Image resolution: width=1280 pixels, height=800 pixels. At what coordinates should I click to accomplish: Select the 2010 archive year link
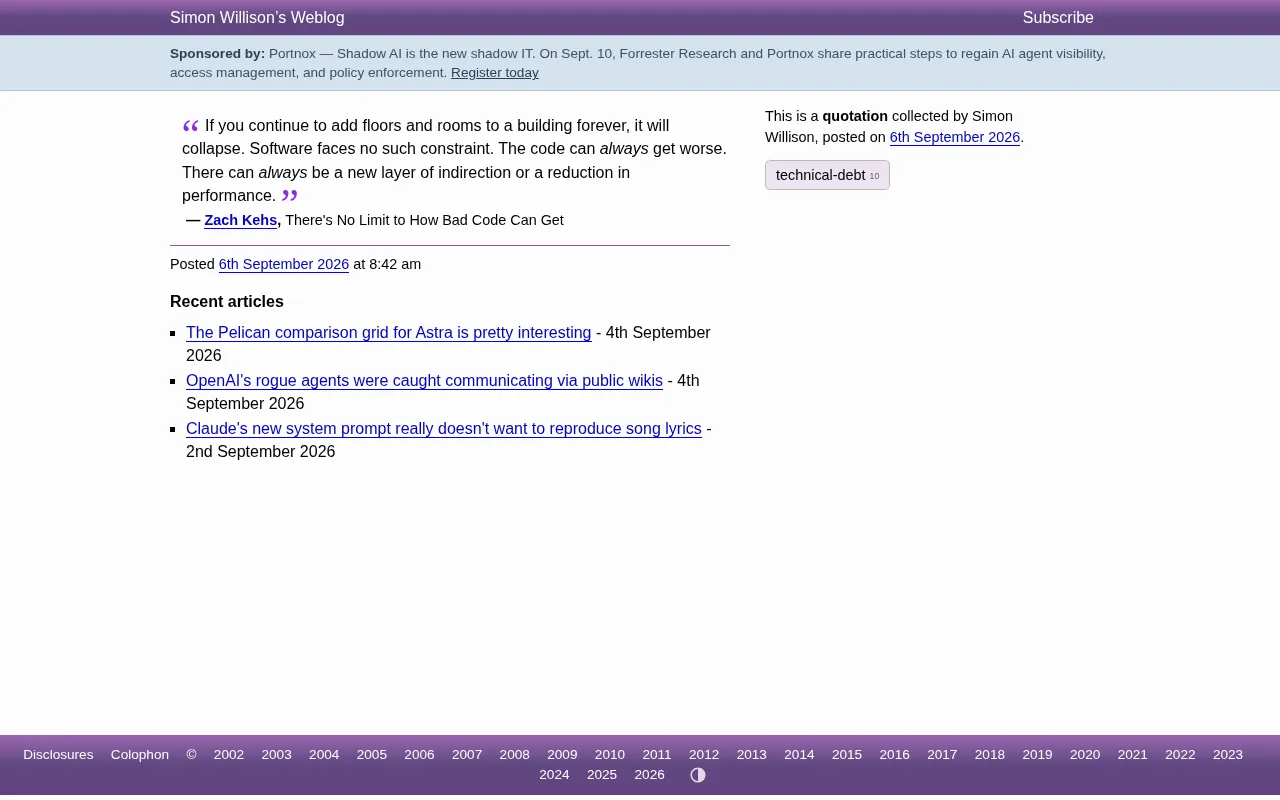point(610,755)
